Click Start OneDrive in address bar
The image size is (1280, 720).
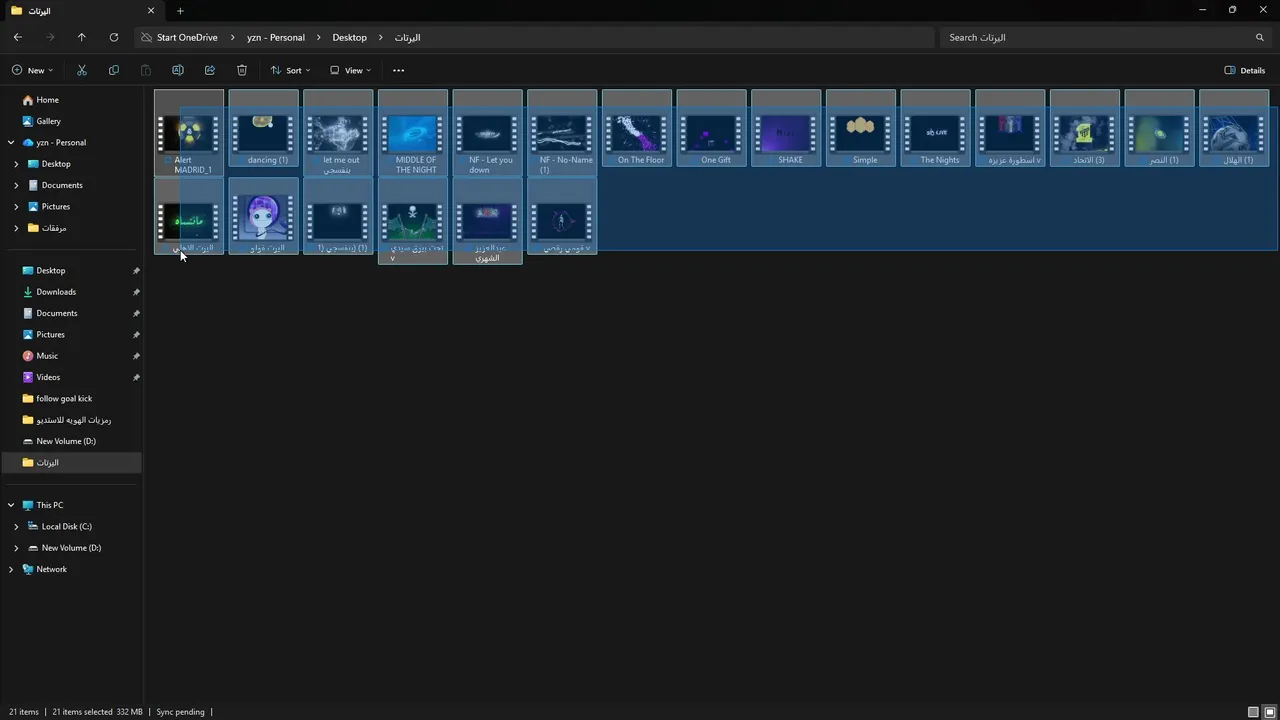(187, 37)
